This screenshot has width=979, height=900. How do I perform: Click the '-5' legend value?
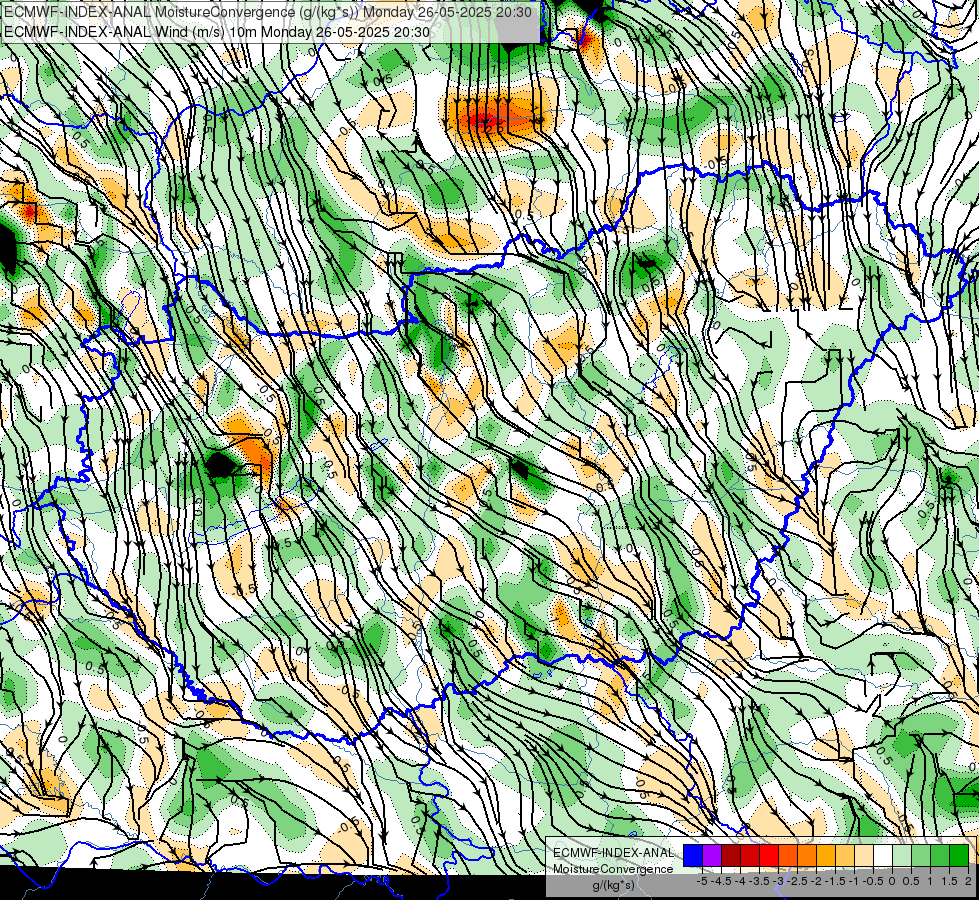coord(702,881)
